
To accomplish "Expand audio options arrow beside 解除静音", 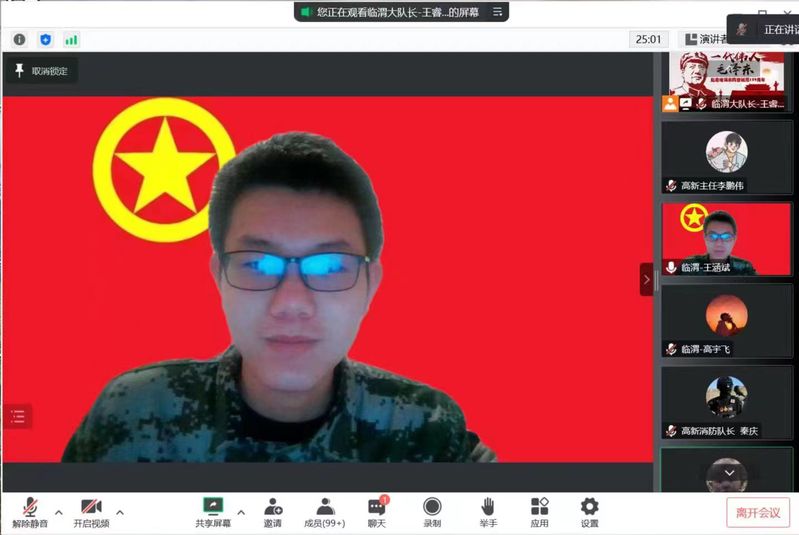I will tap(59, 512).
